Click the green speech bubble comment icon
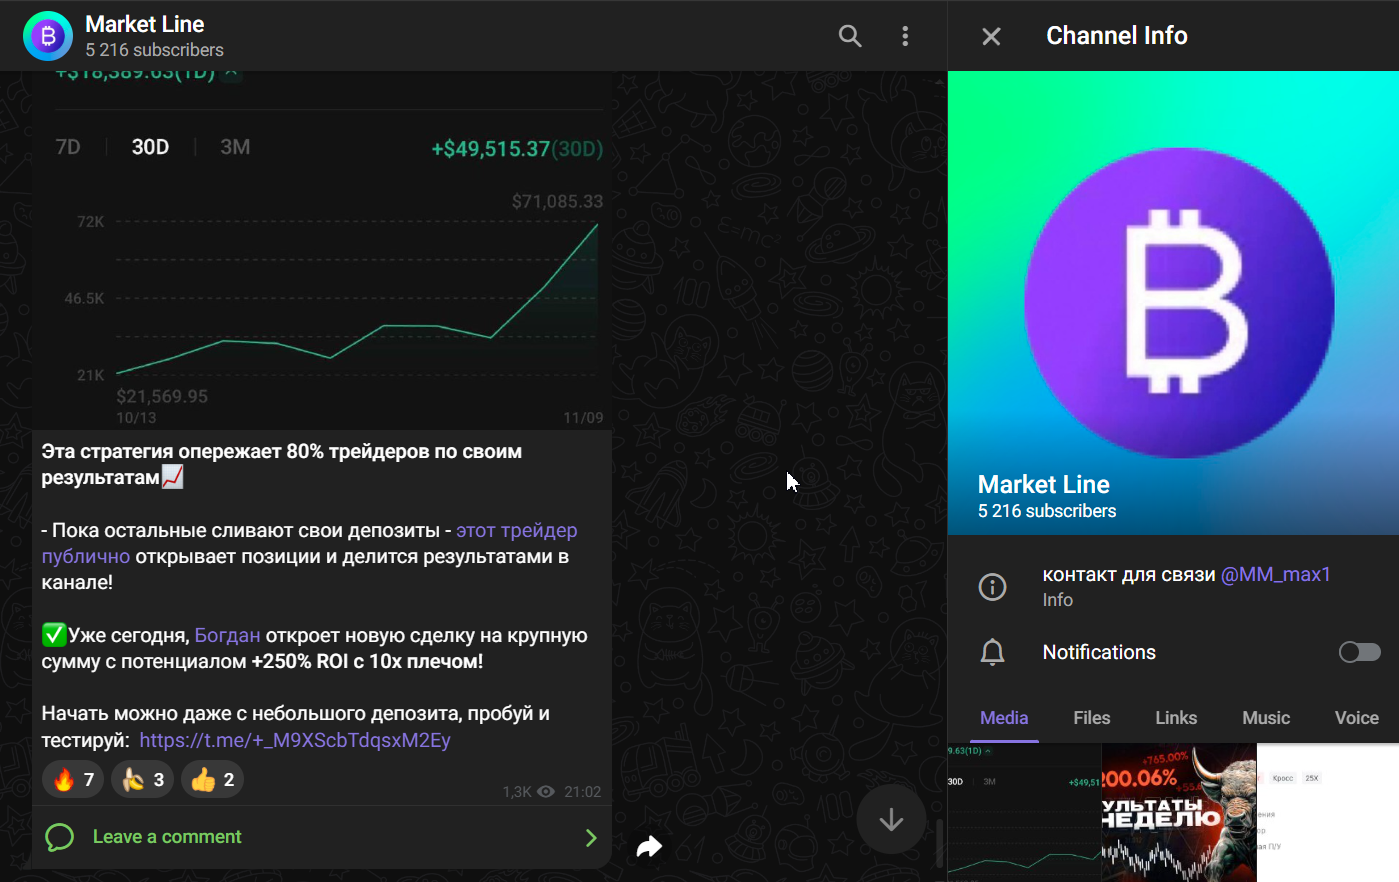The image size is (1399, 882). click(59, 836)
